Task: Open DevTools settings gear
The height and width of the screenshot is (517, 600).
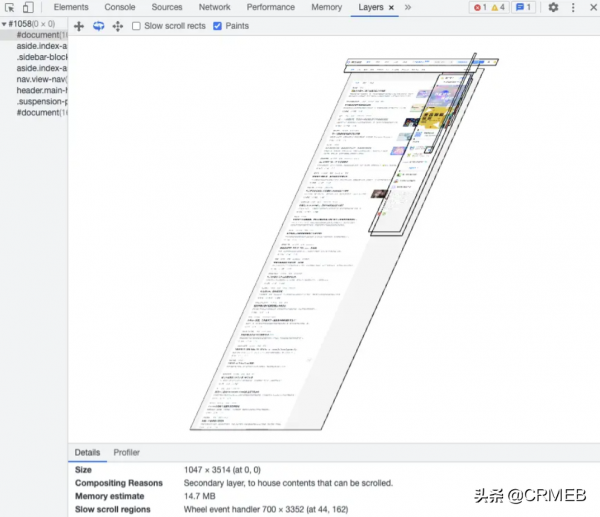Action: click(x=553, y=8)
